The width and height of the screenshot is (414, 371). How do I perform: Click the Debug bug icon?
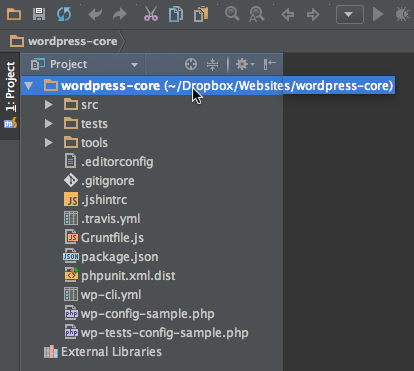pyautogui.click(x=403, y=15)
